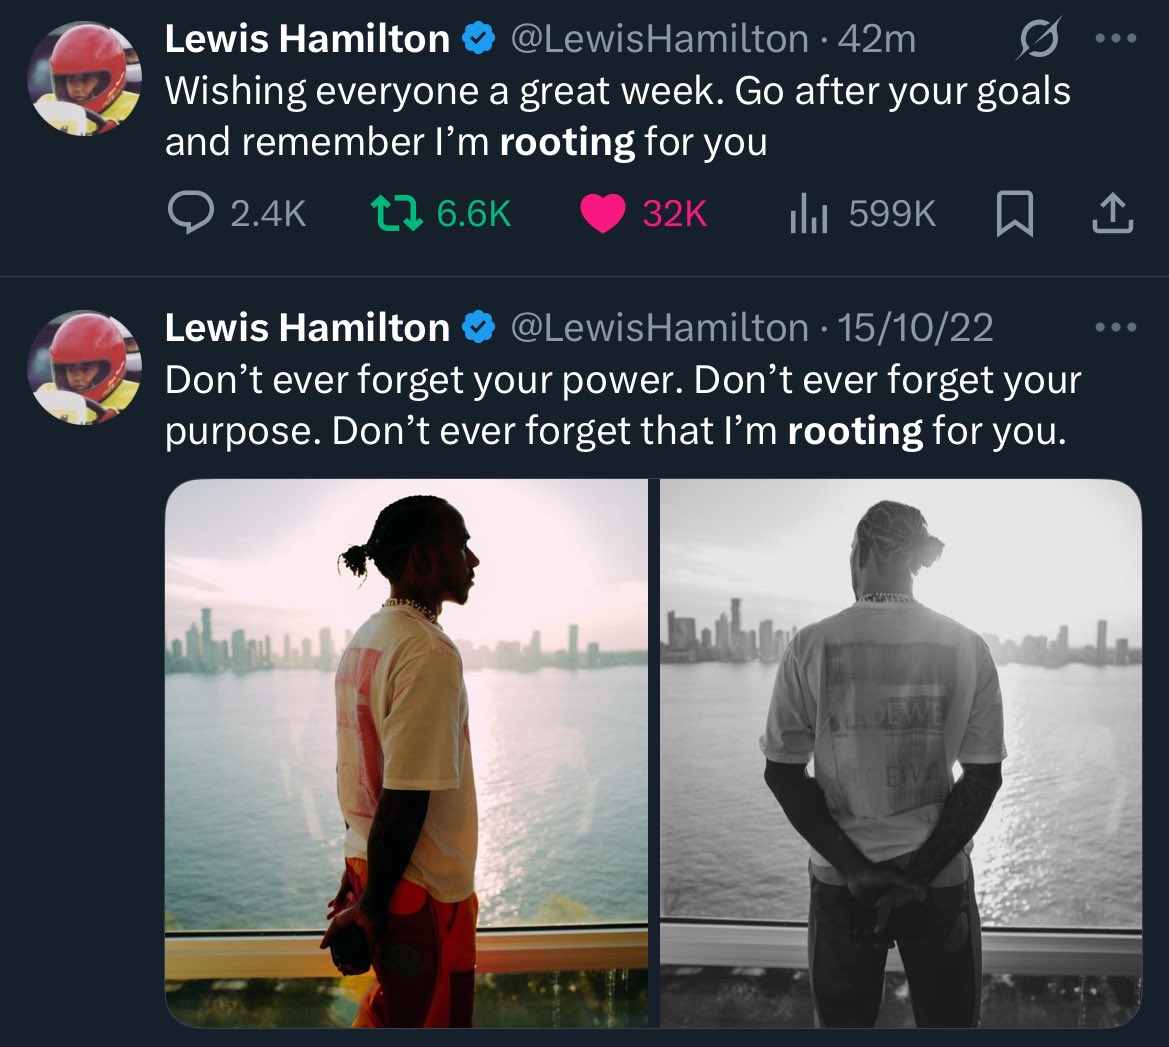Open the 42m timestamp link
The width and height of the screenshot is (1169, 1047).
(877, 39)
